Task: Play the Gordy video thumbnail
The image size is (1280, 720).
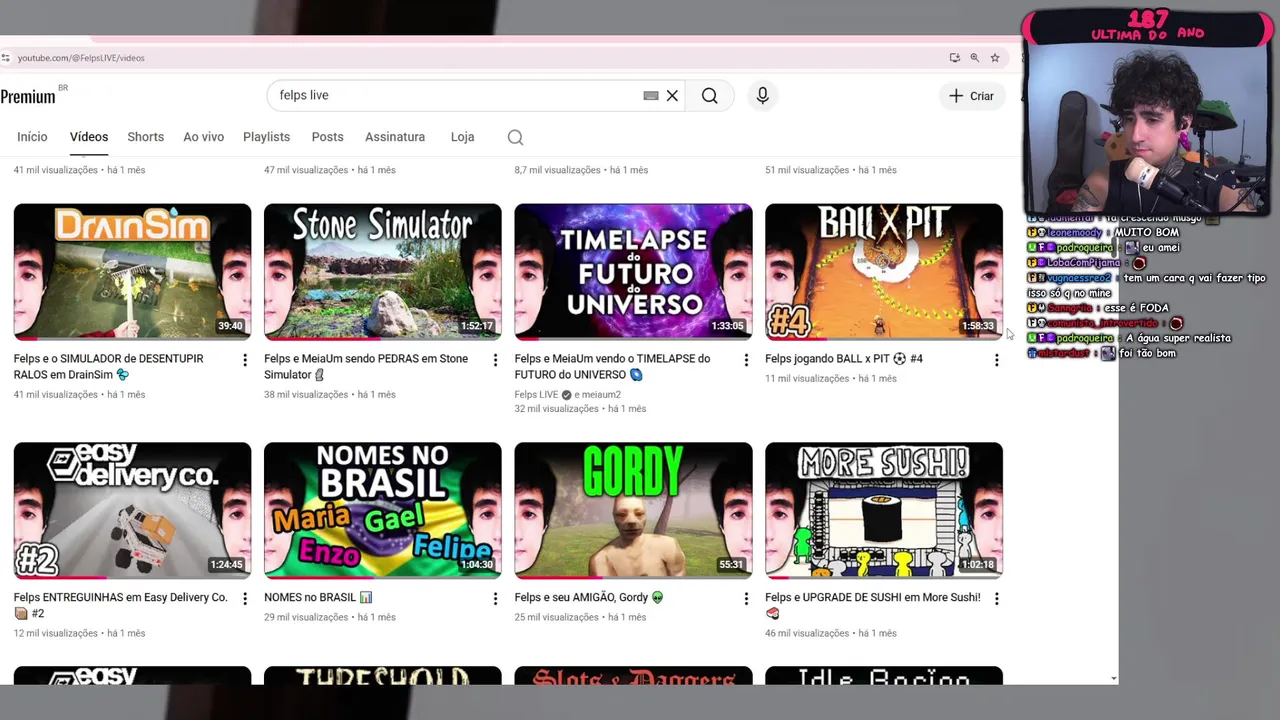Action: click(633, 510)
